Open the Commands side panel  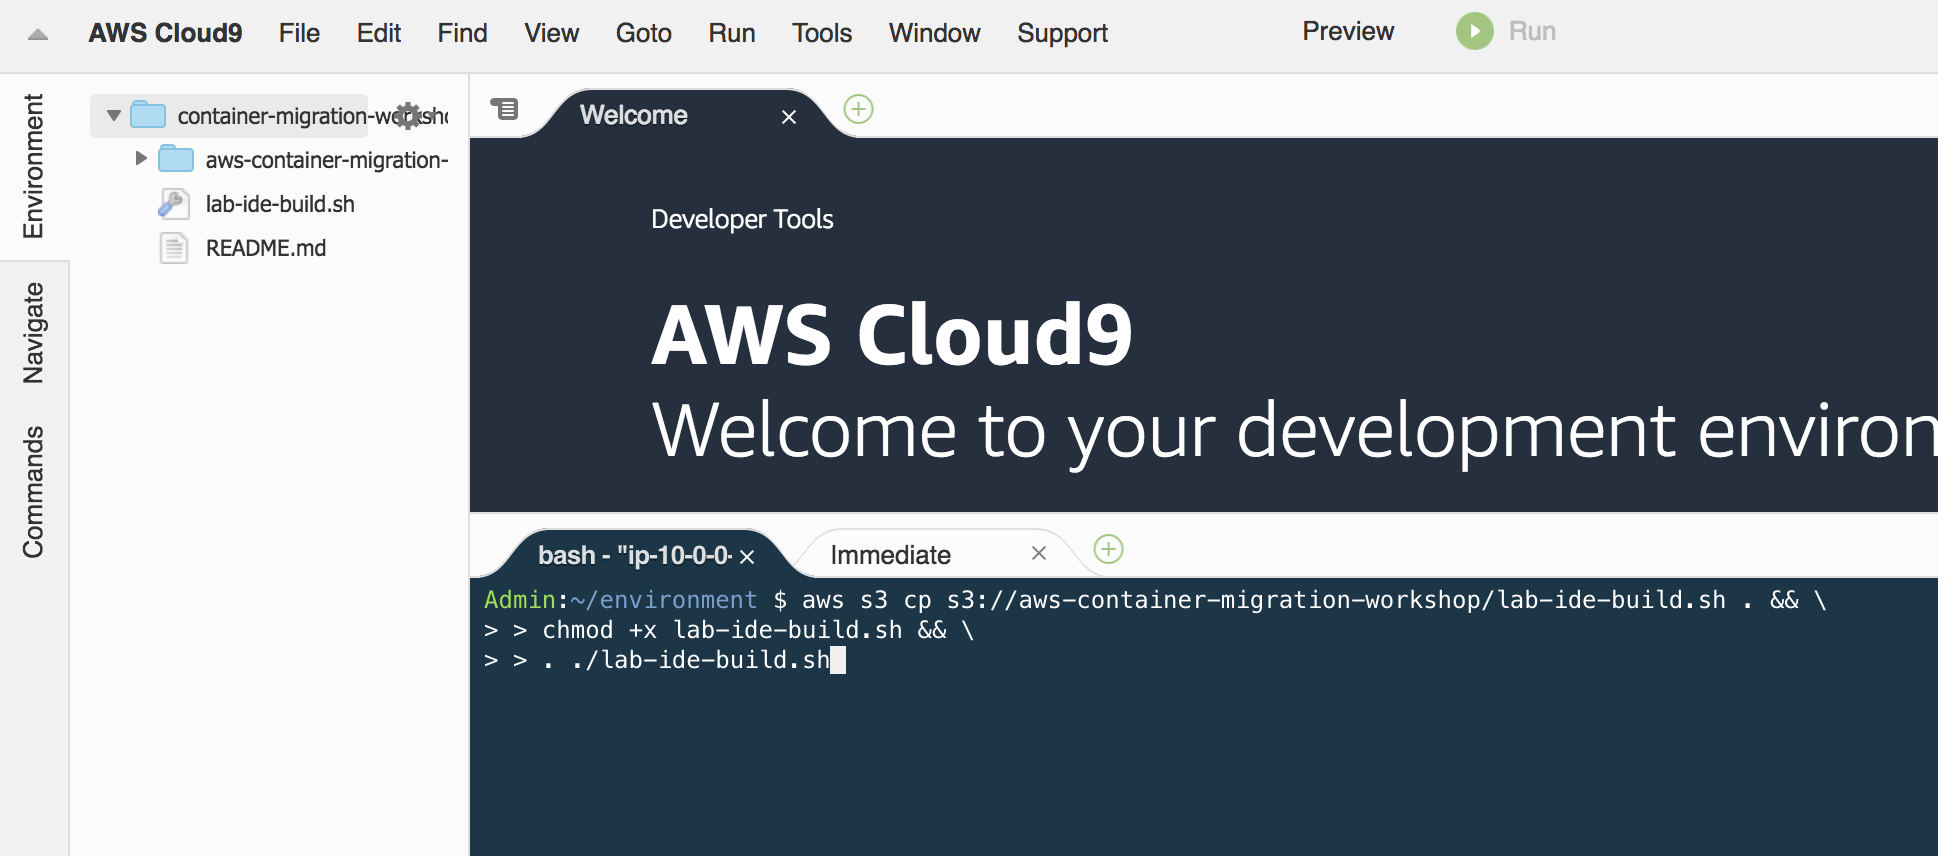click(x=34, y=491)
